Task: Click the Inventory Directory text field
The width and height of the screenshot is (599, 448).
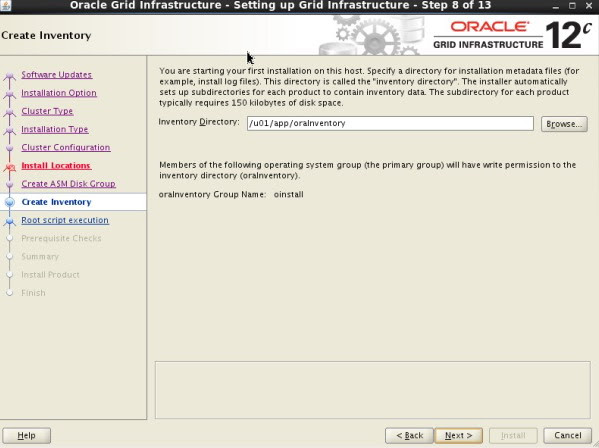Action: pyautogui.click(x=390, y=123)
